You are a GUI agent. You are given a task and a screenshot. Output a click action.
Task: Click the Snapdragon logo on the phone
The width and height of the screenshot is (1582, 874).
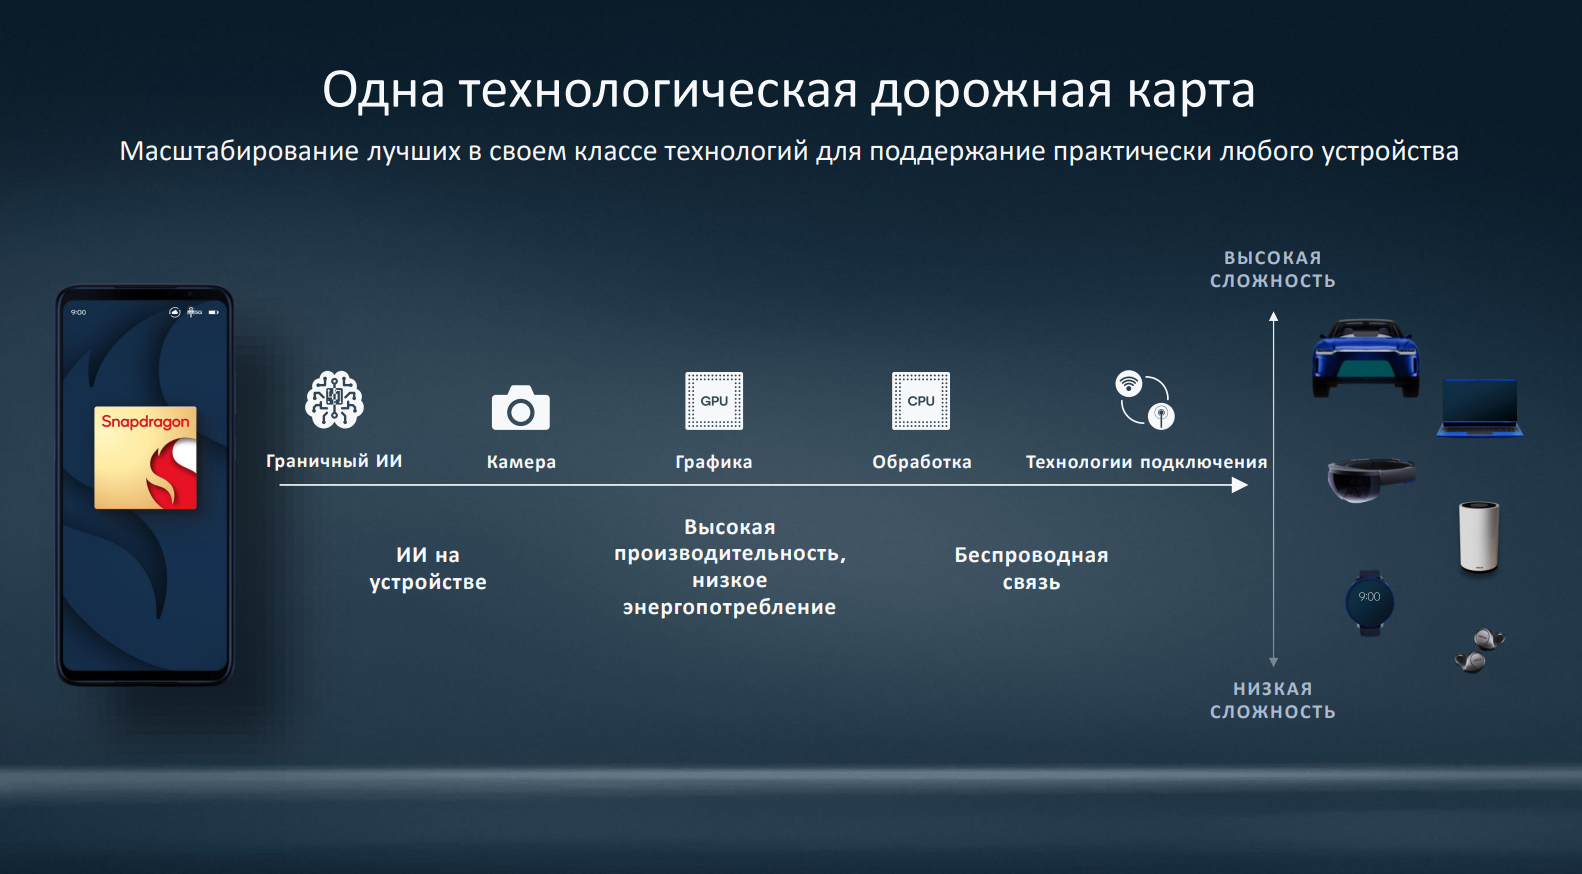pos(146,457)
